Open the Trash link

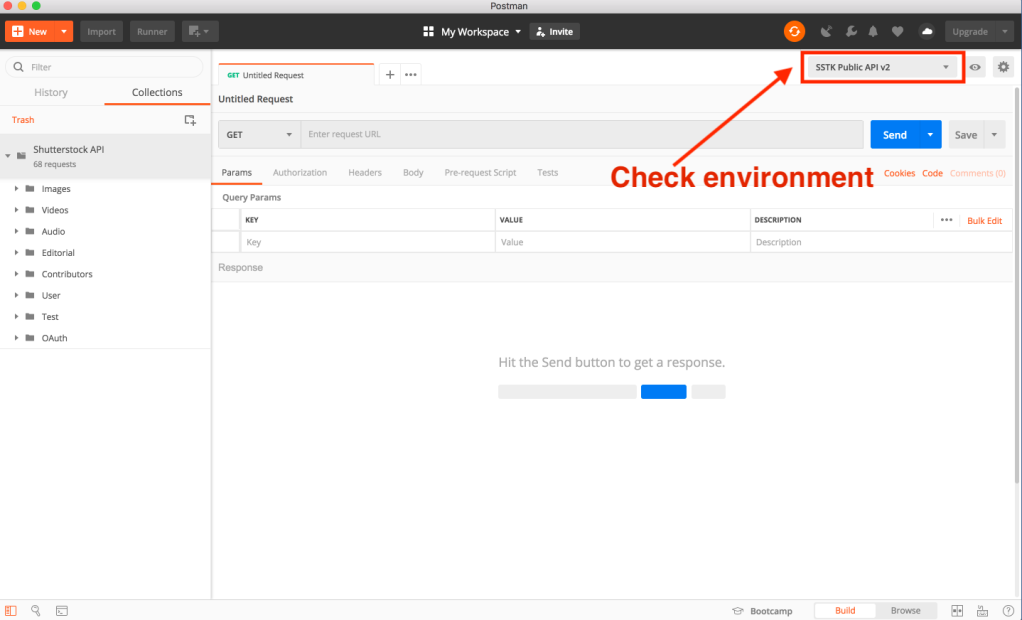23,120
